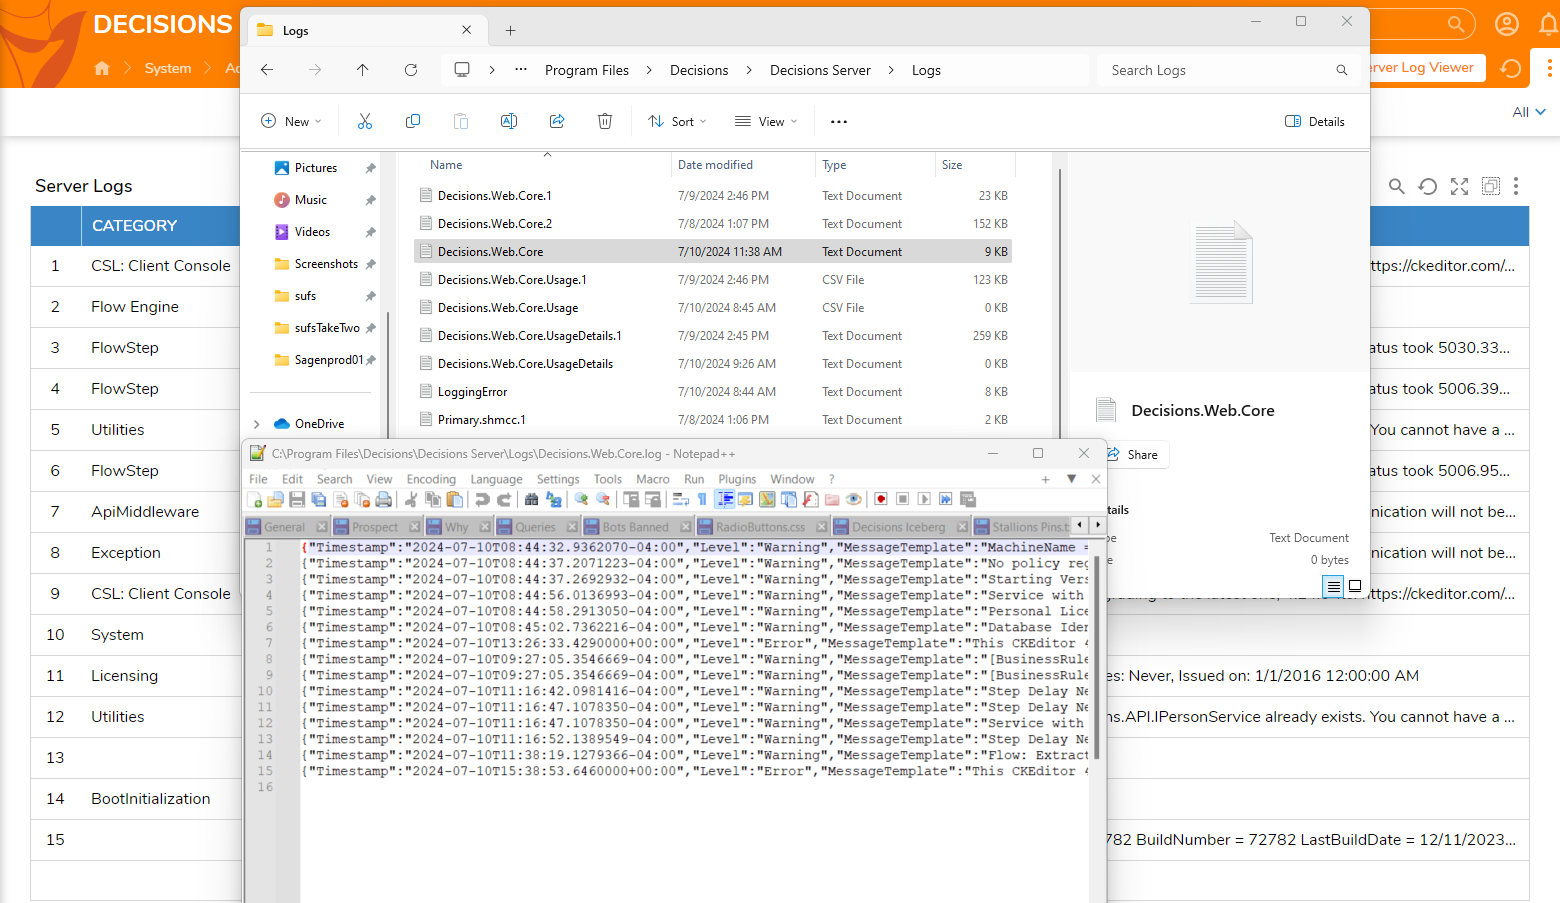Click the Cut scissors icon in Explorer toolbar
Image resolution: width=1560 pixels, height=903 pixels.
point(365,121)
